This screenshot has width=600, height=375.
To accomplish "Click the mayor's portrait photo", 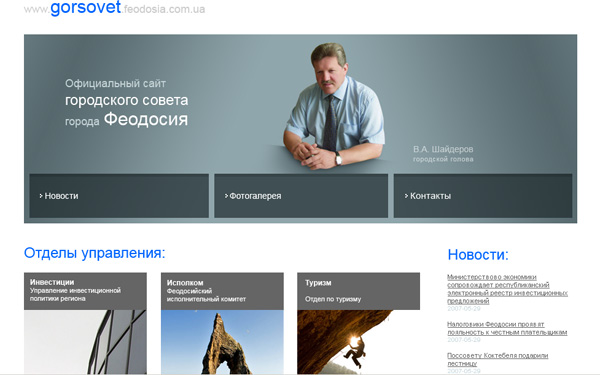I will (334, 106).
